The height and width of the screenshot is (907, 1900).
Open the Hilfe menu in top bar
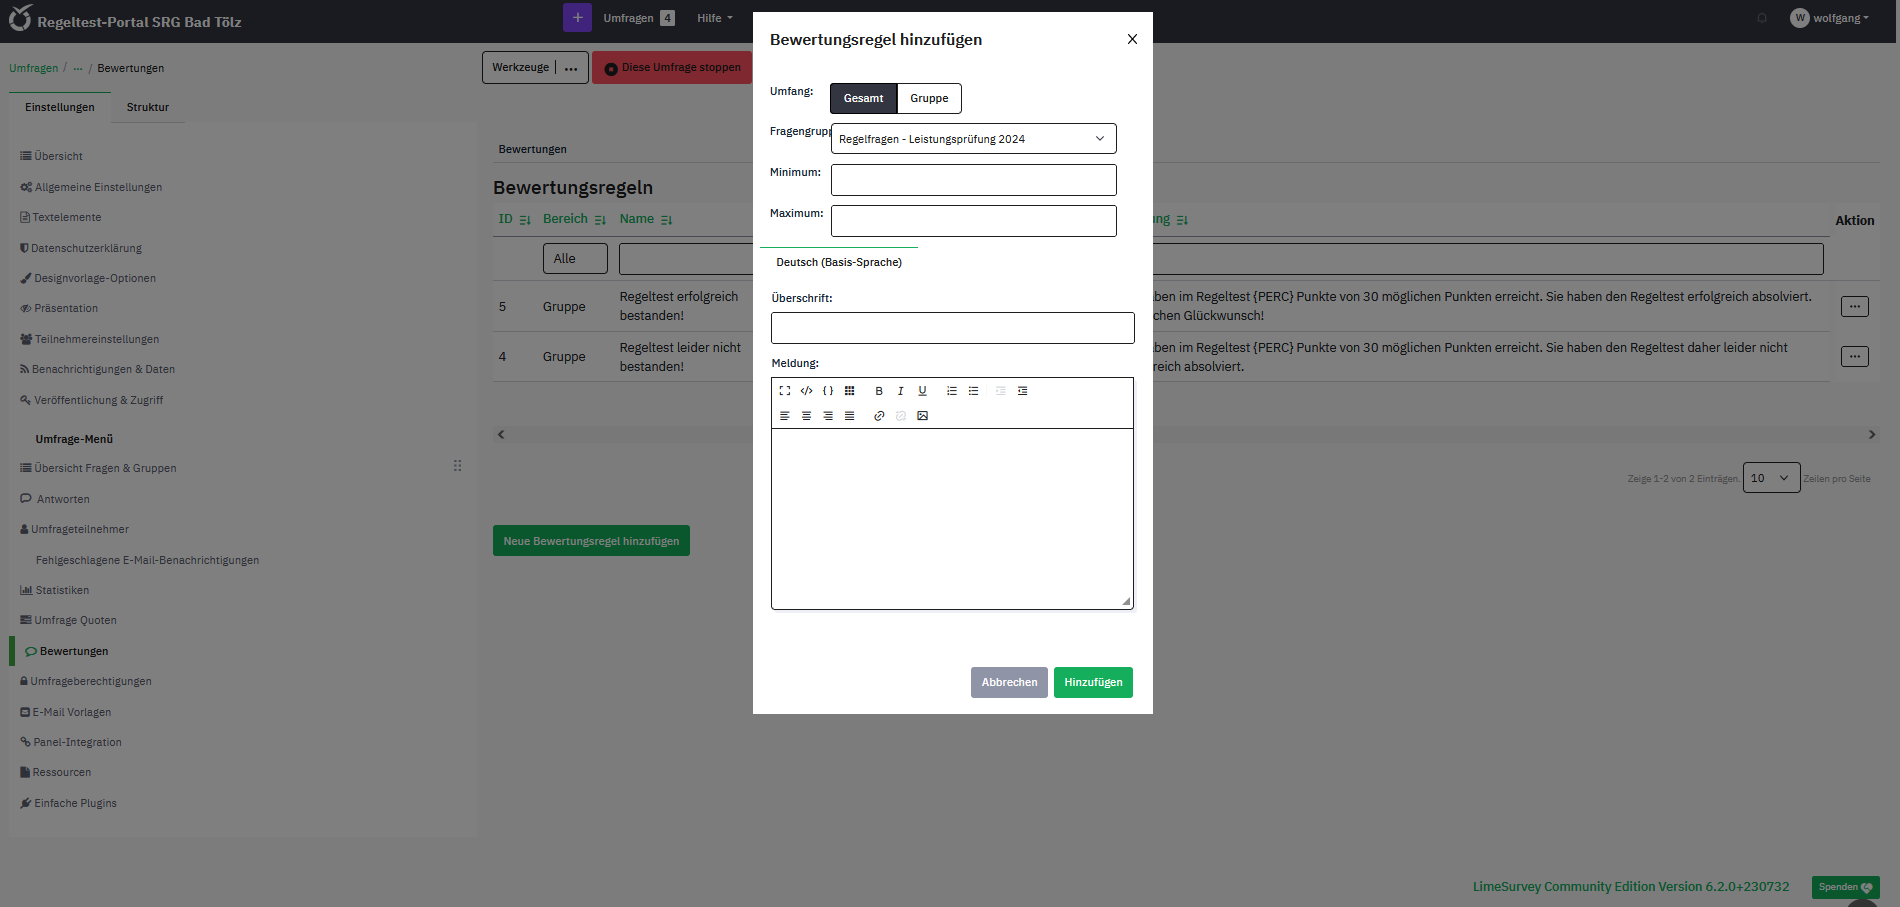(714, 18)
